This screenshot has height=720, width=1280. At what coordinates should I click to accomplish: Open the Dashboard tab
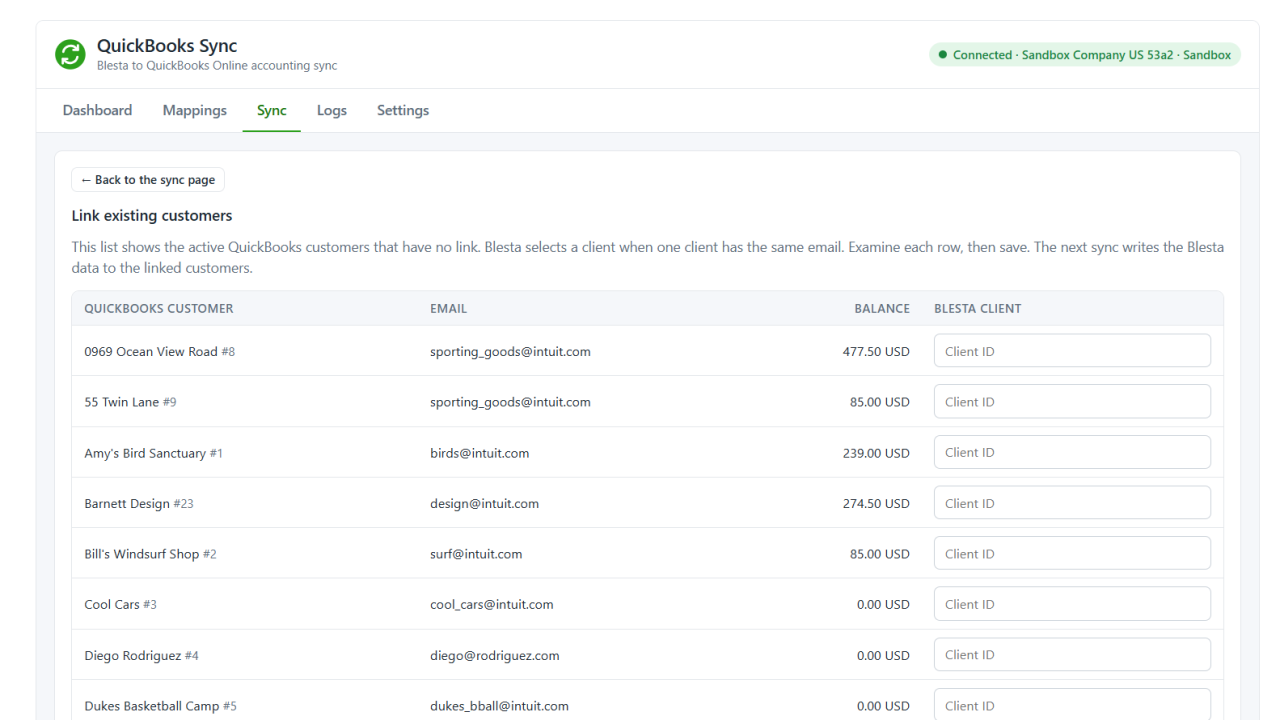(x=97, y=111)
